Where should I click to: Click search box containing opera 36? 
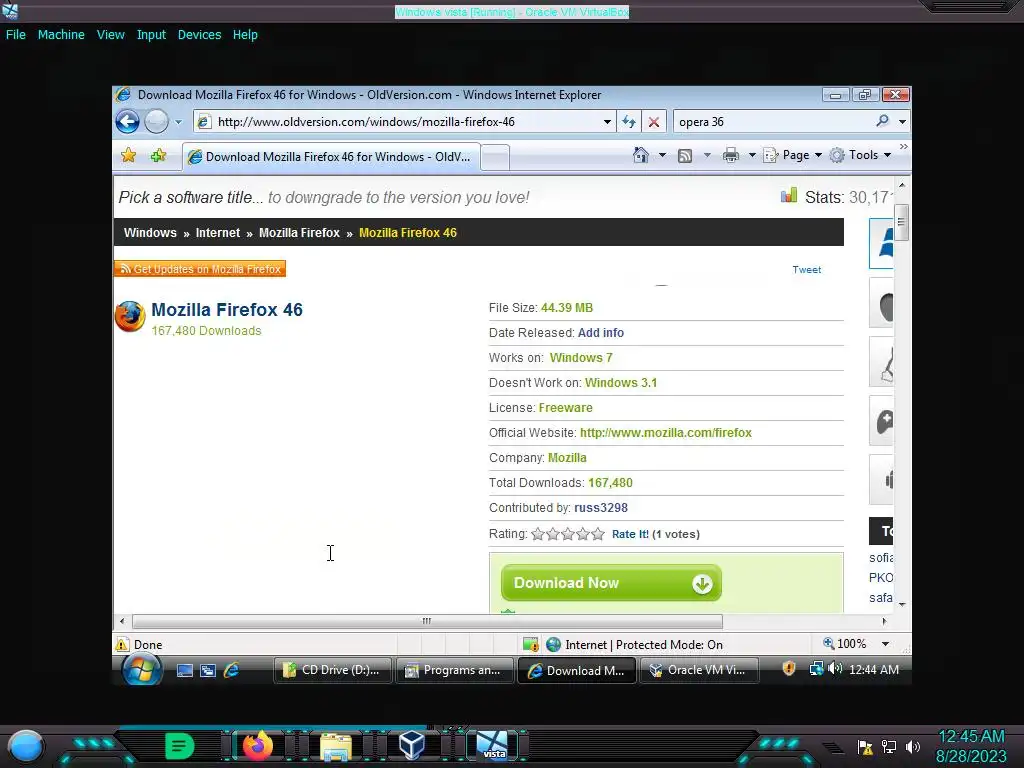(774, 121)
